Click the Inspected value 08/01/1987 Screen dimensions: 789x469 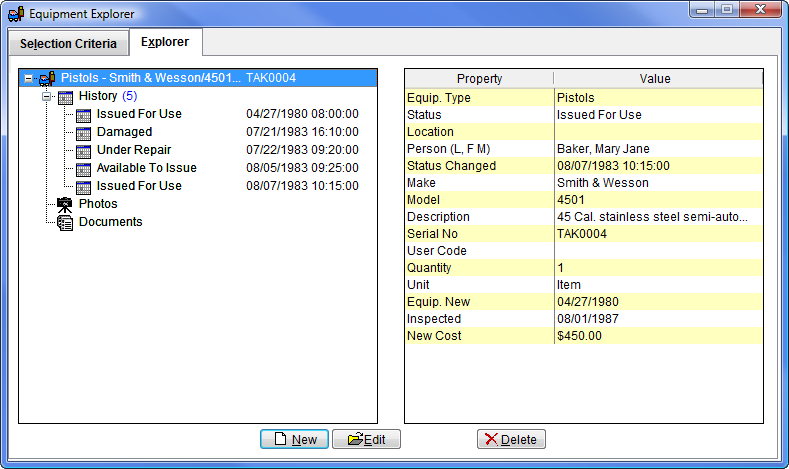(x=588, y=319)
